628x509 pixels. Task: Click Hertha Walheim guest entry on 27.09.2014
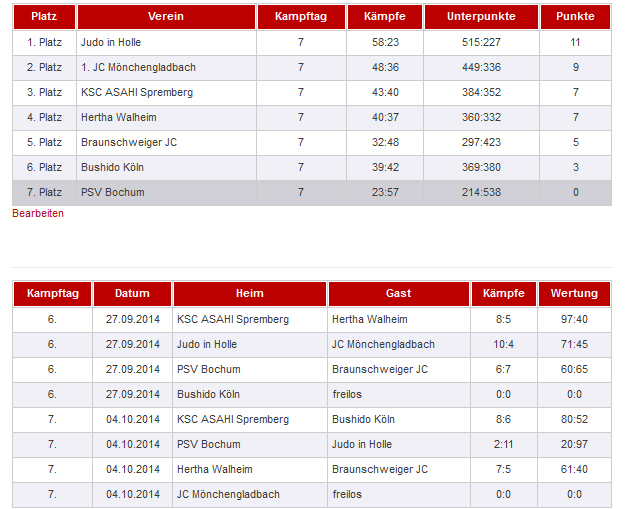click(x=370, y=319)
